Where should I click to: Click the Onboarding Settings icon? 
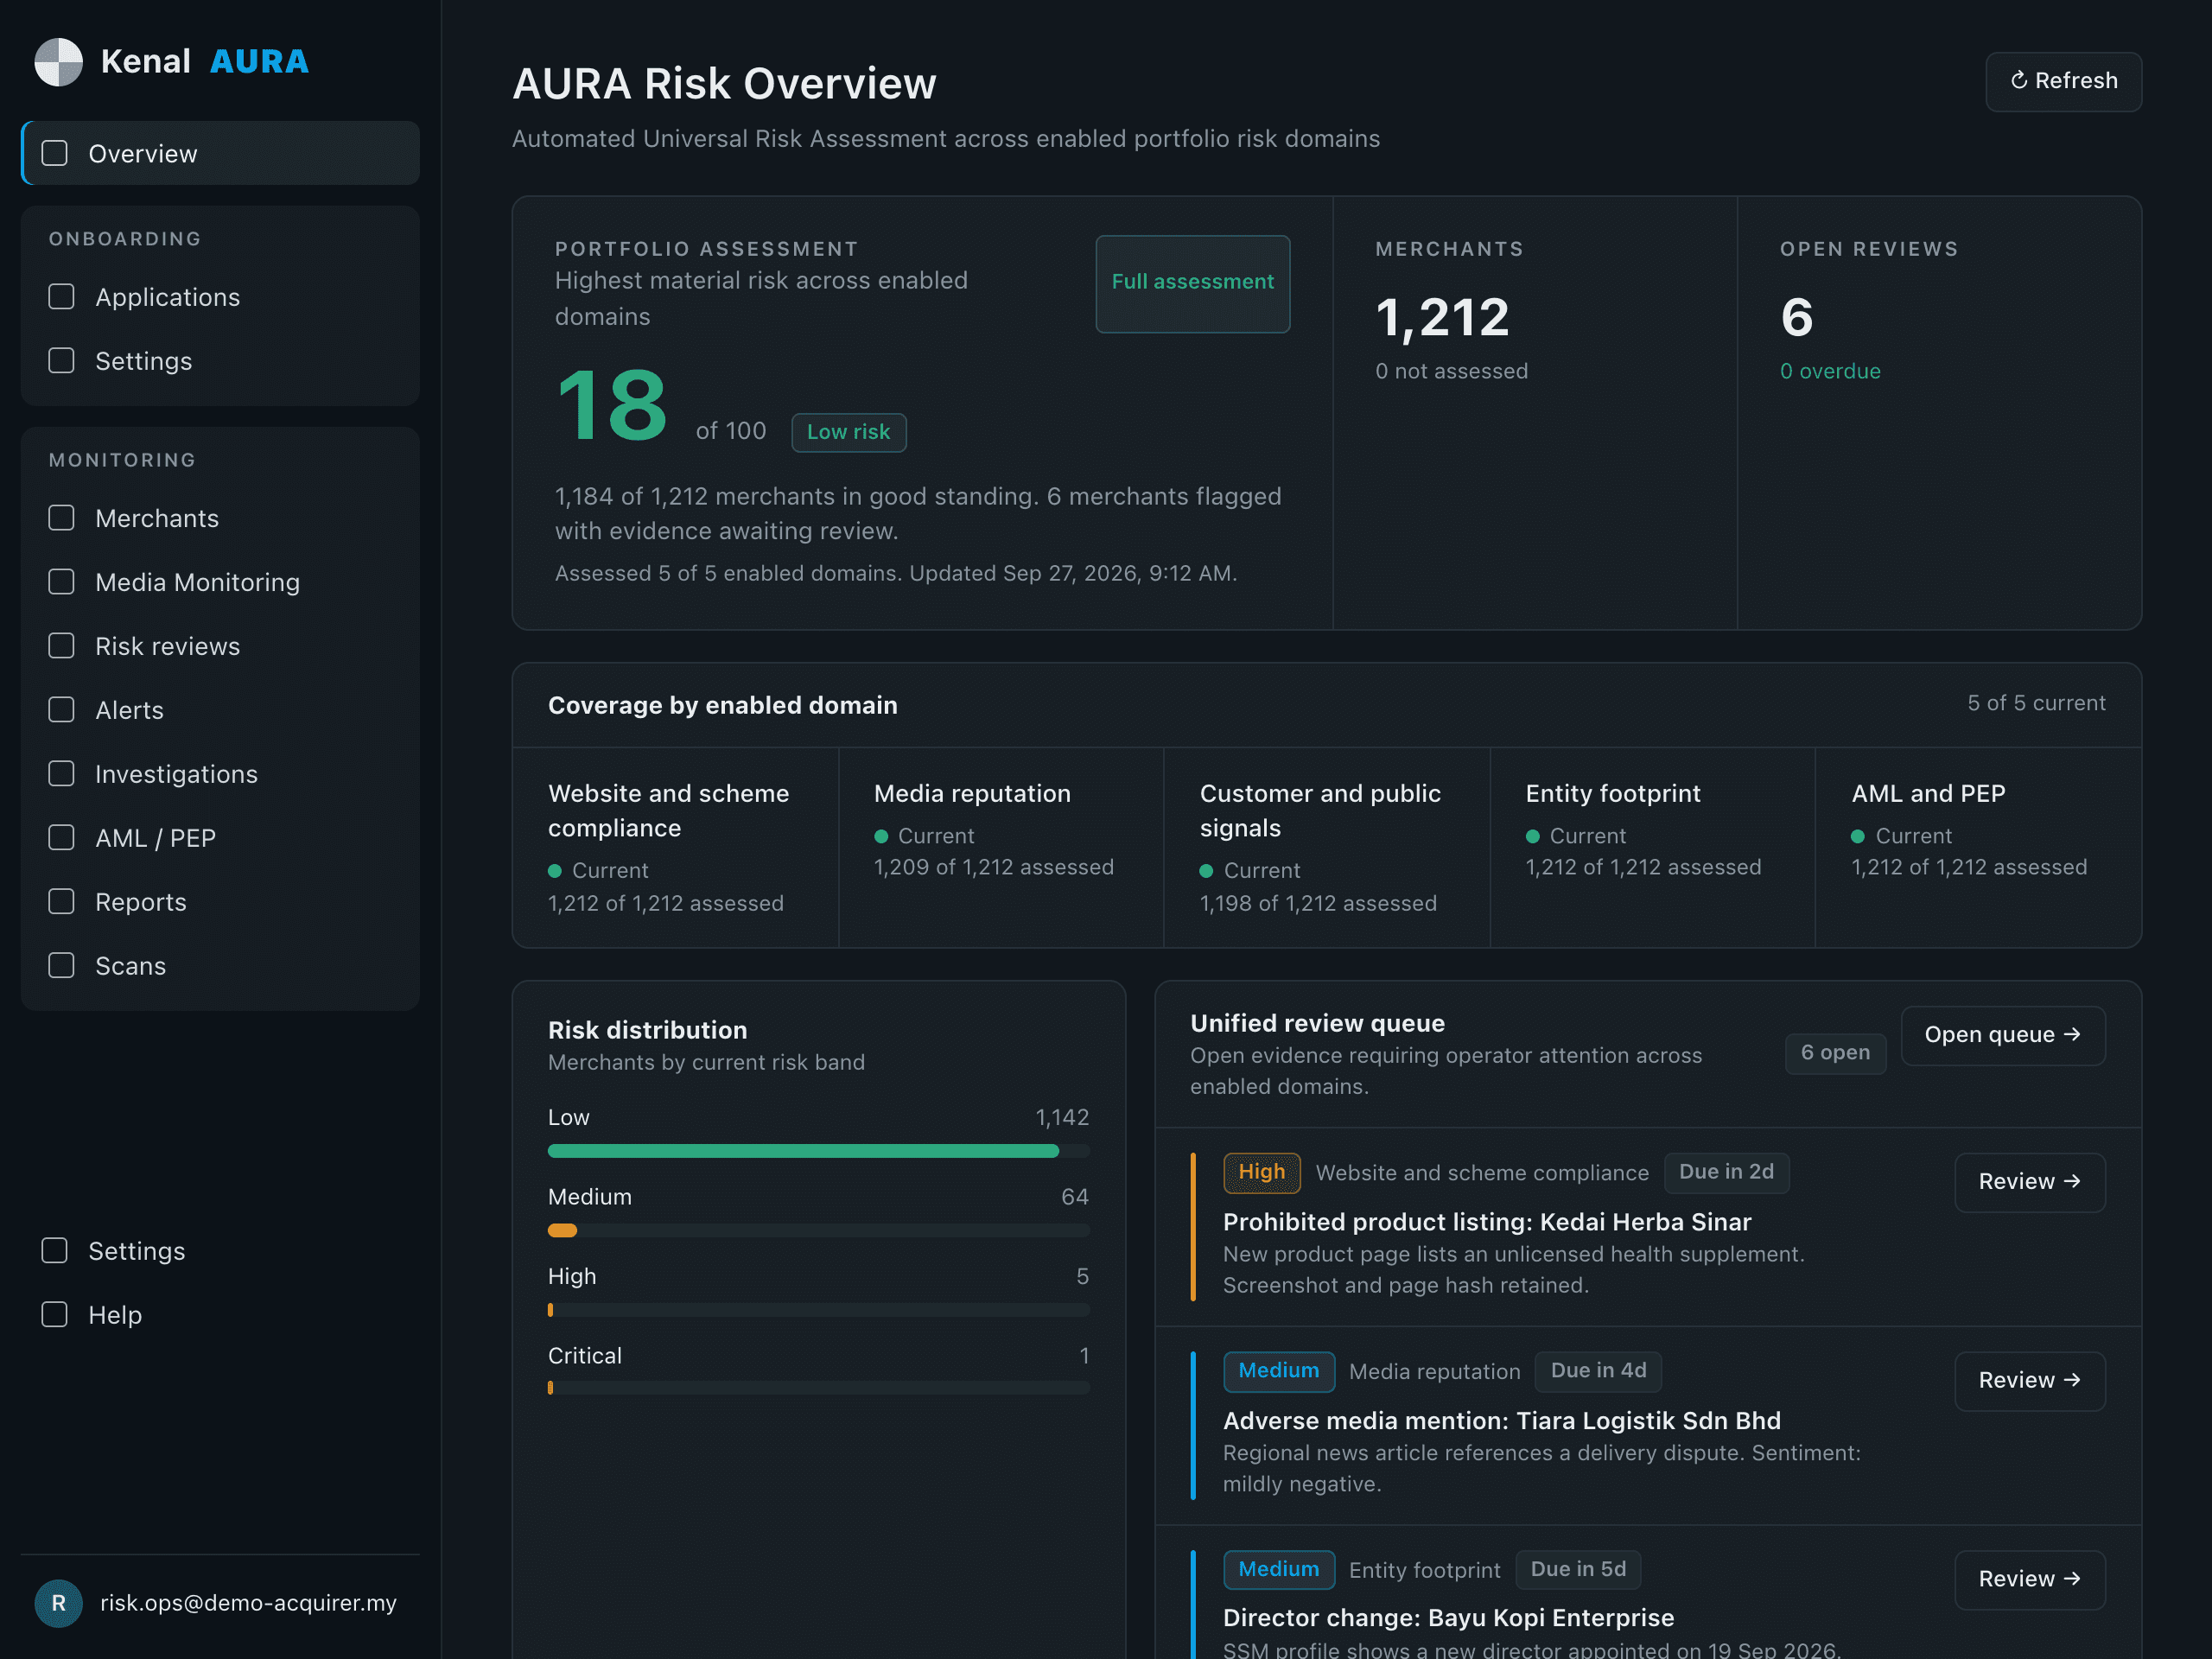coord(62,361)
